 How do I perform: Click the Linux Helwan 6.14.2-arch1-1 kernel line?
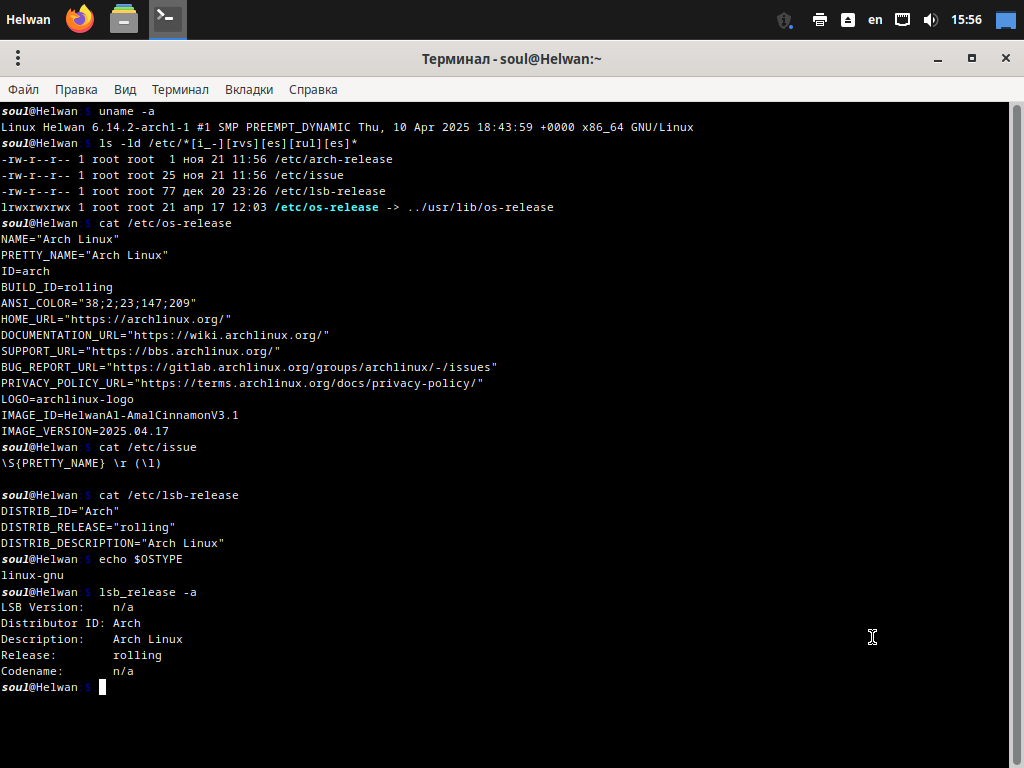pyautogui.click(x=347, y=127)
